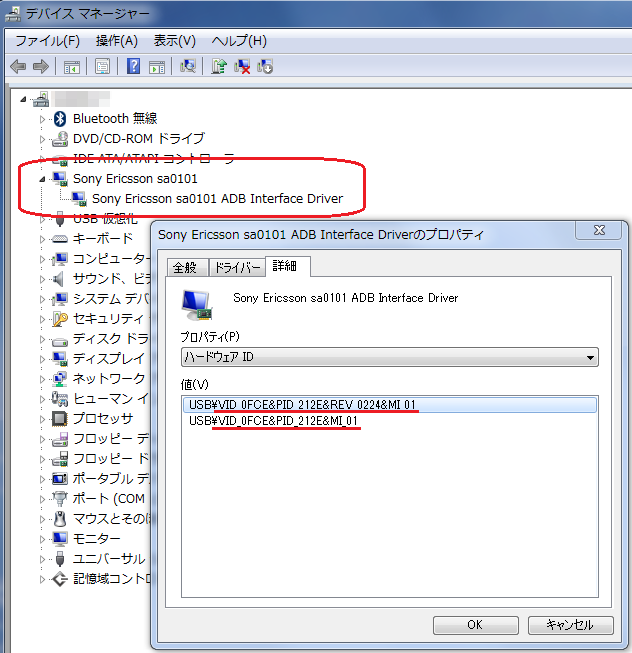Switch to the ドライバー tab
632x653 pixels.
point(237,267)
